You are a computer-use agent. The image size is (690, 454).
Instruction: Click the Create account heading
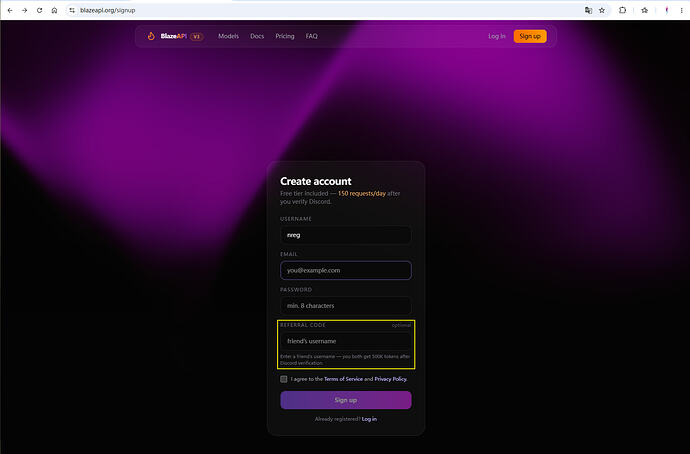click(316, 181)
